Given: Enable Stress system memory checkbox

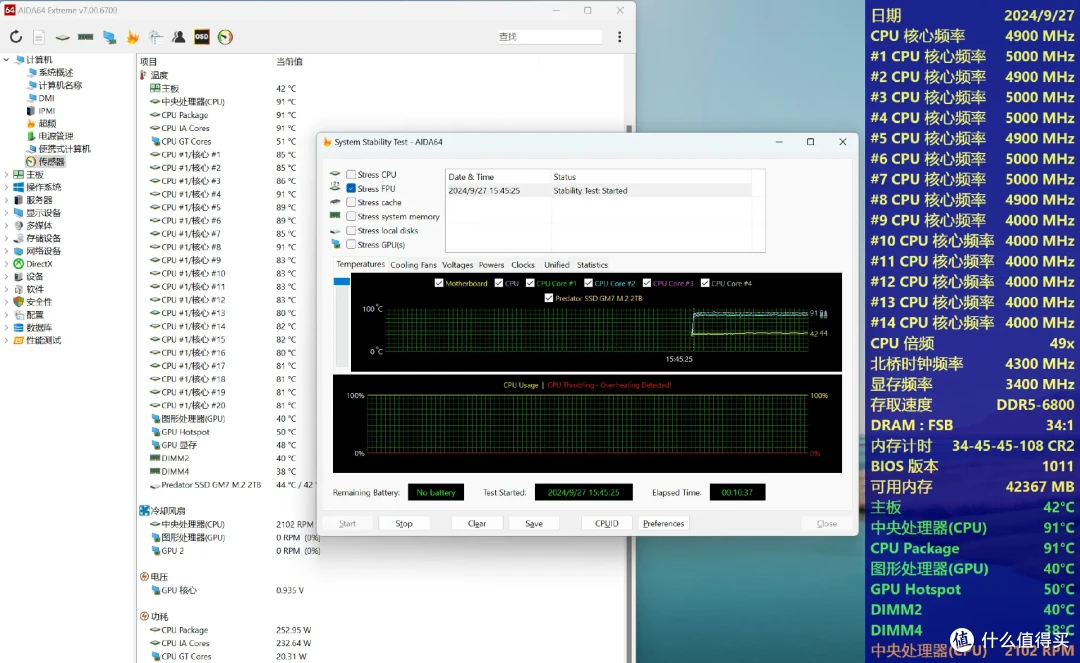Looking at the screenshot, I should 351,216.
